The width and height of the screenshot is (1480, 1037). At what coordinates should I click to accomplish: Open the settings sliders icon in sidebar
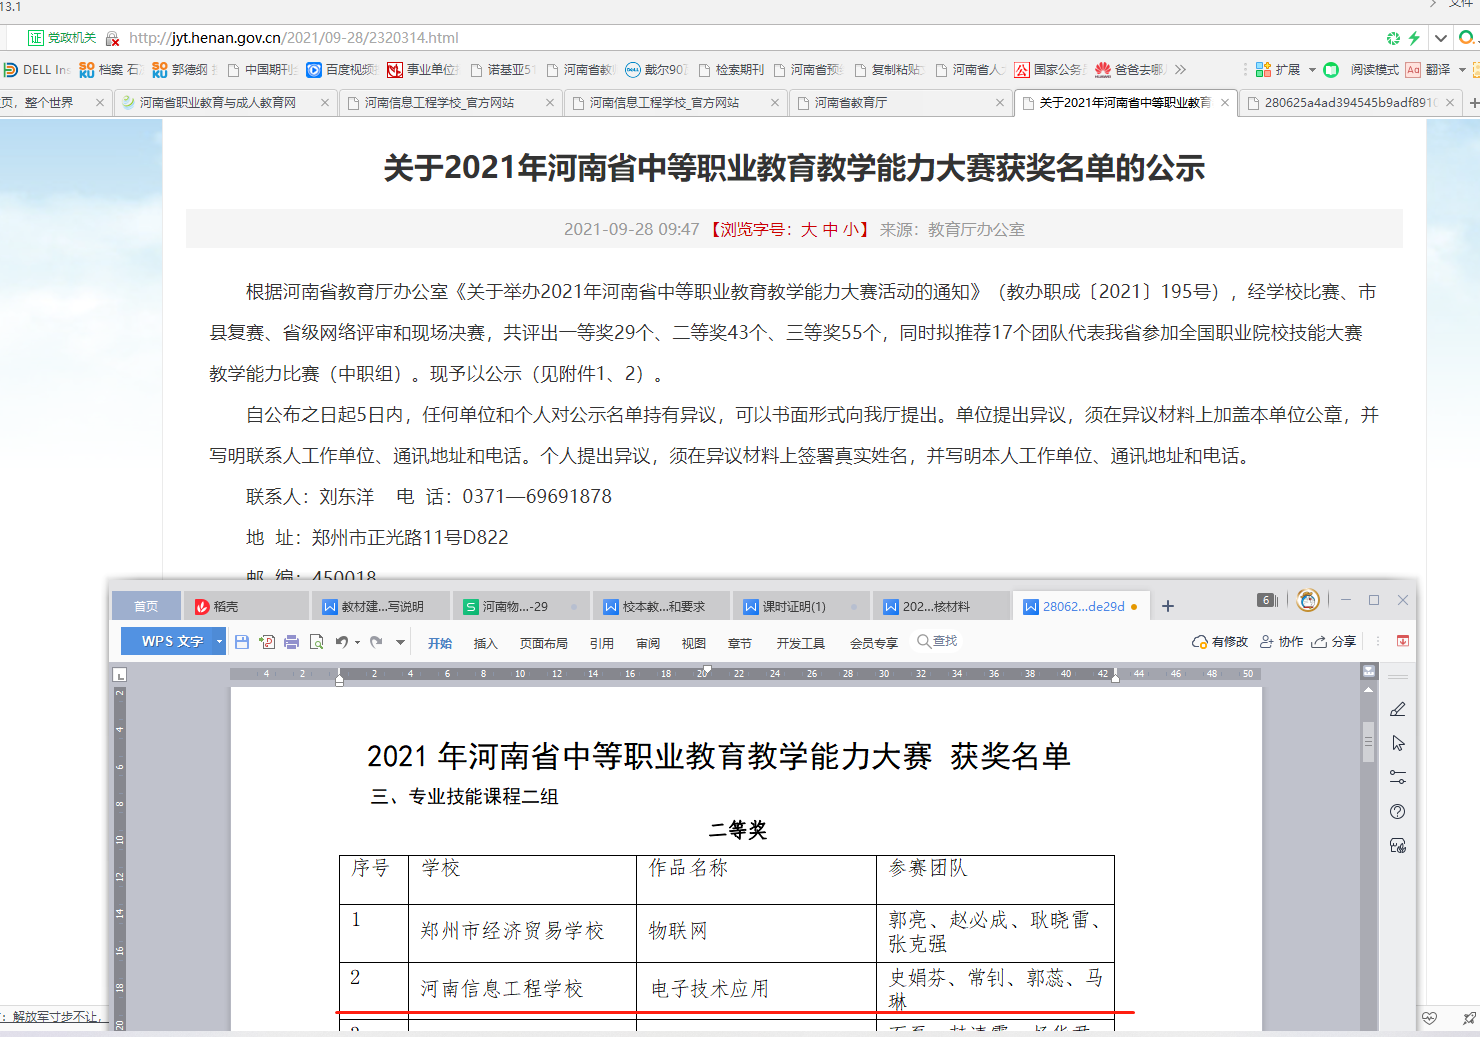point(1398,777)
